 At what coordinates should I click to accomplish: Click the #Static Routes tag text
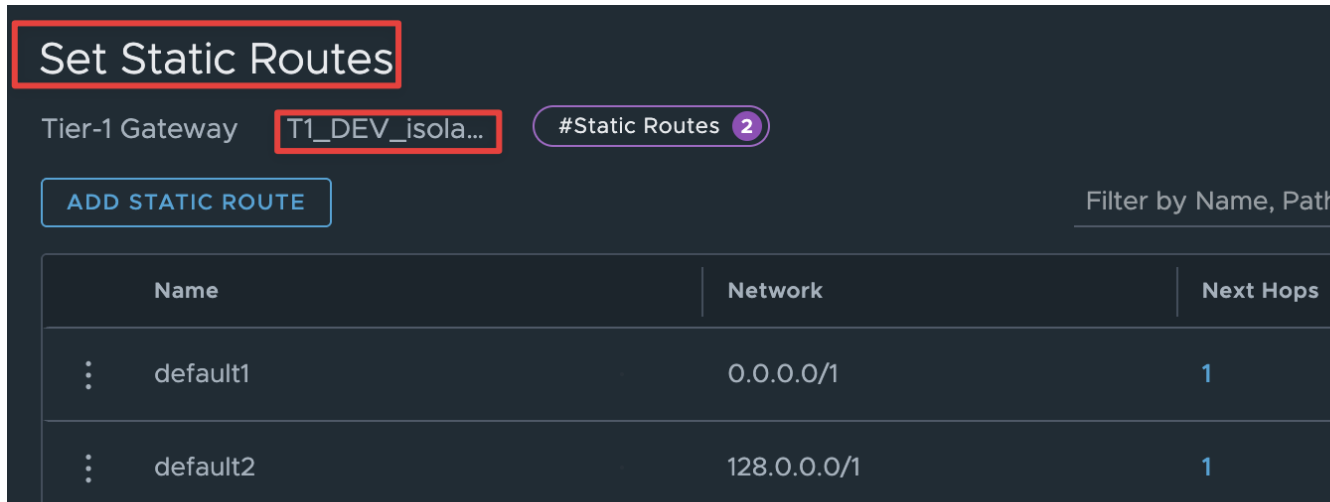click(x=639, y=127)
